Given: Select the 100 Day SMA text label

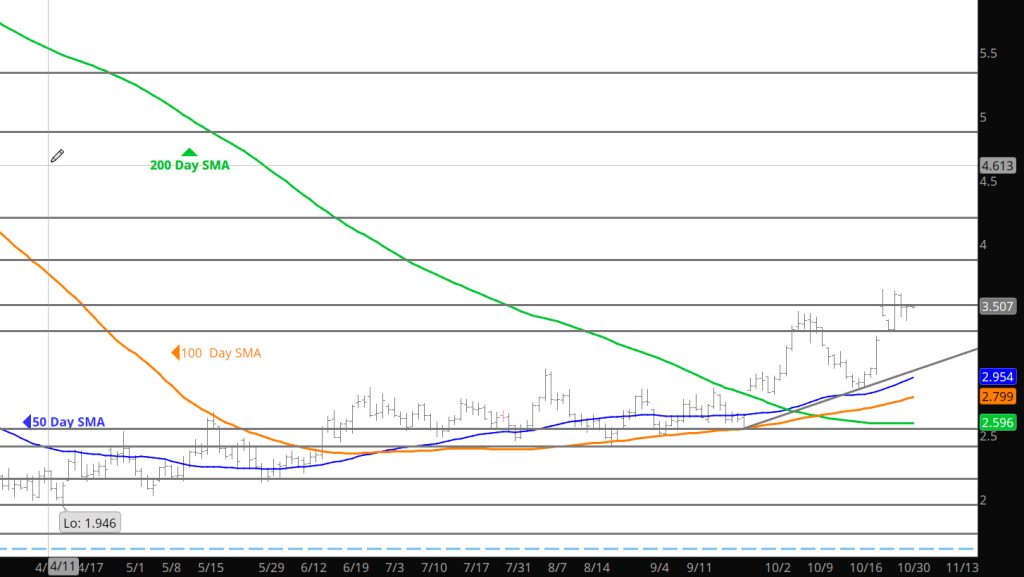Looking at the screenshot, I should tap(221, 353).
